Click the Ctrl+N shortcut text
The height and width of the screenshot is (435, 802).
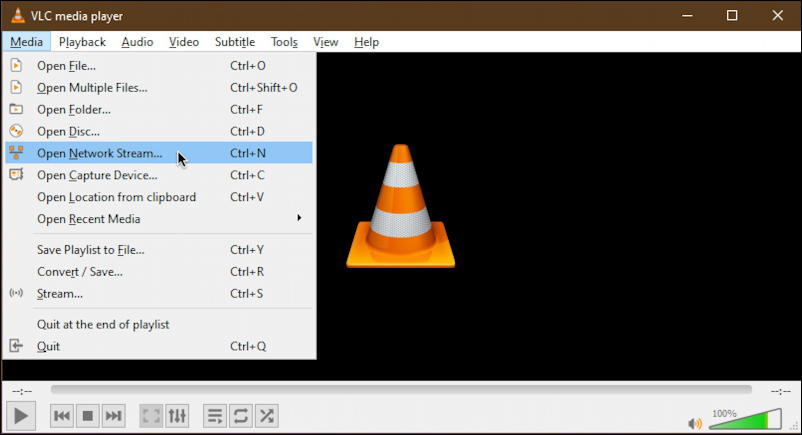(x=248, y=153)
